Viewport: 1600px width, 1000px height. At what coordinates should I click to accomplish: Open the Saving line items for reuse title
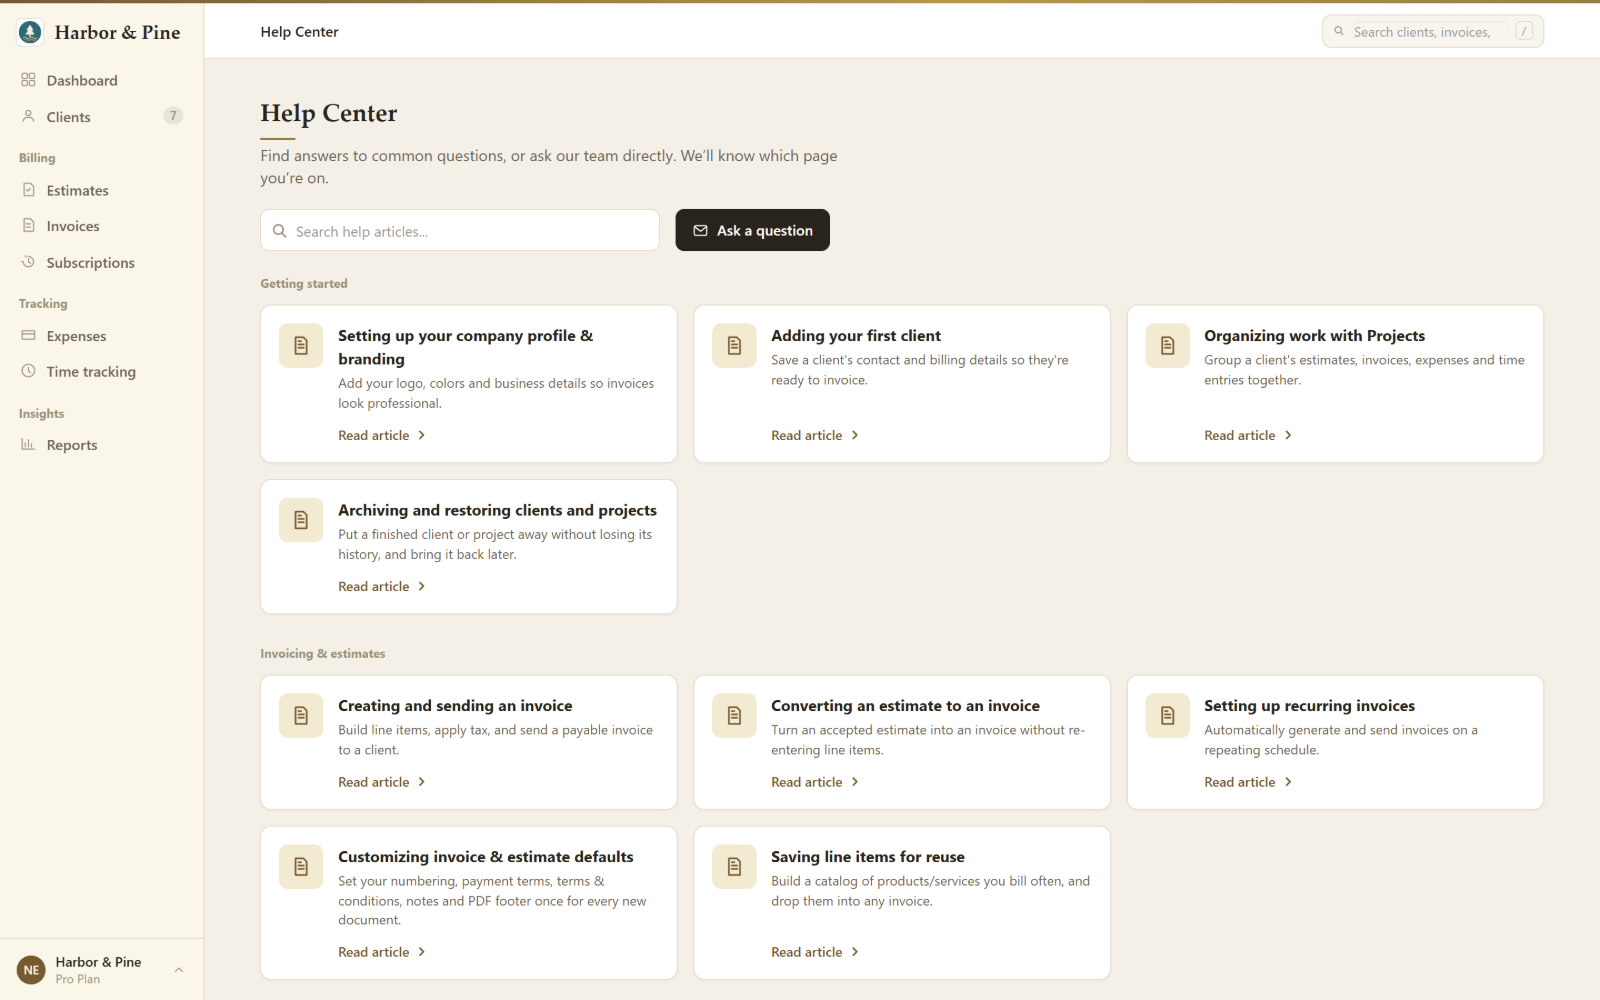click(868, 857)
